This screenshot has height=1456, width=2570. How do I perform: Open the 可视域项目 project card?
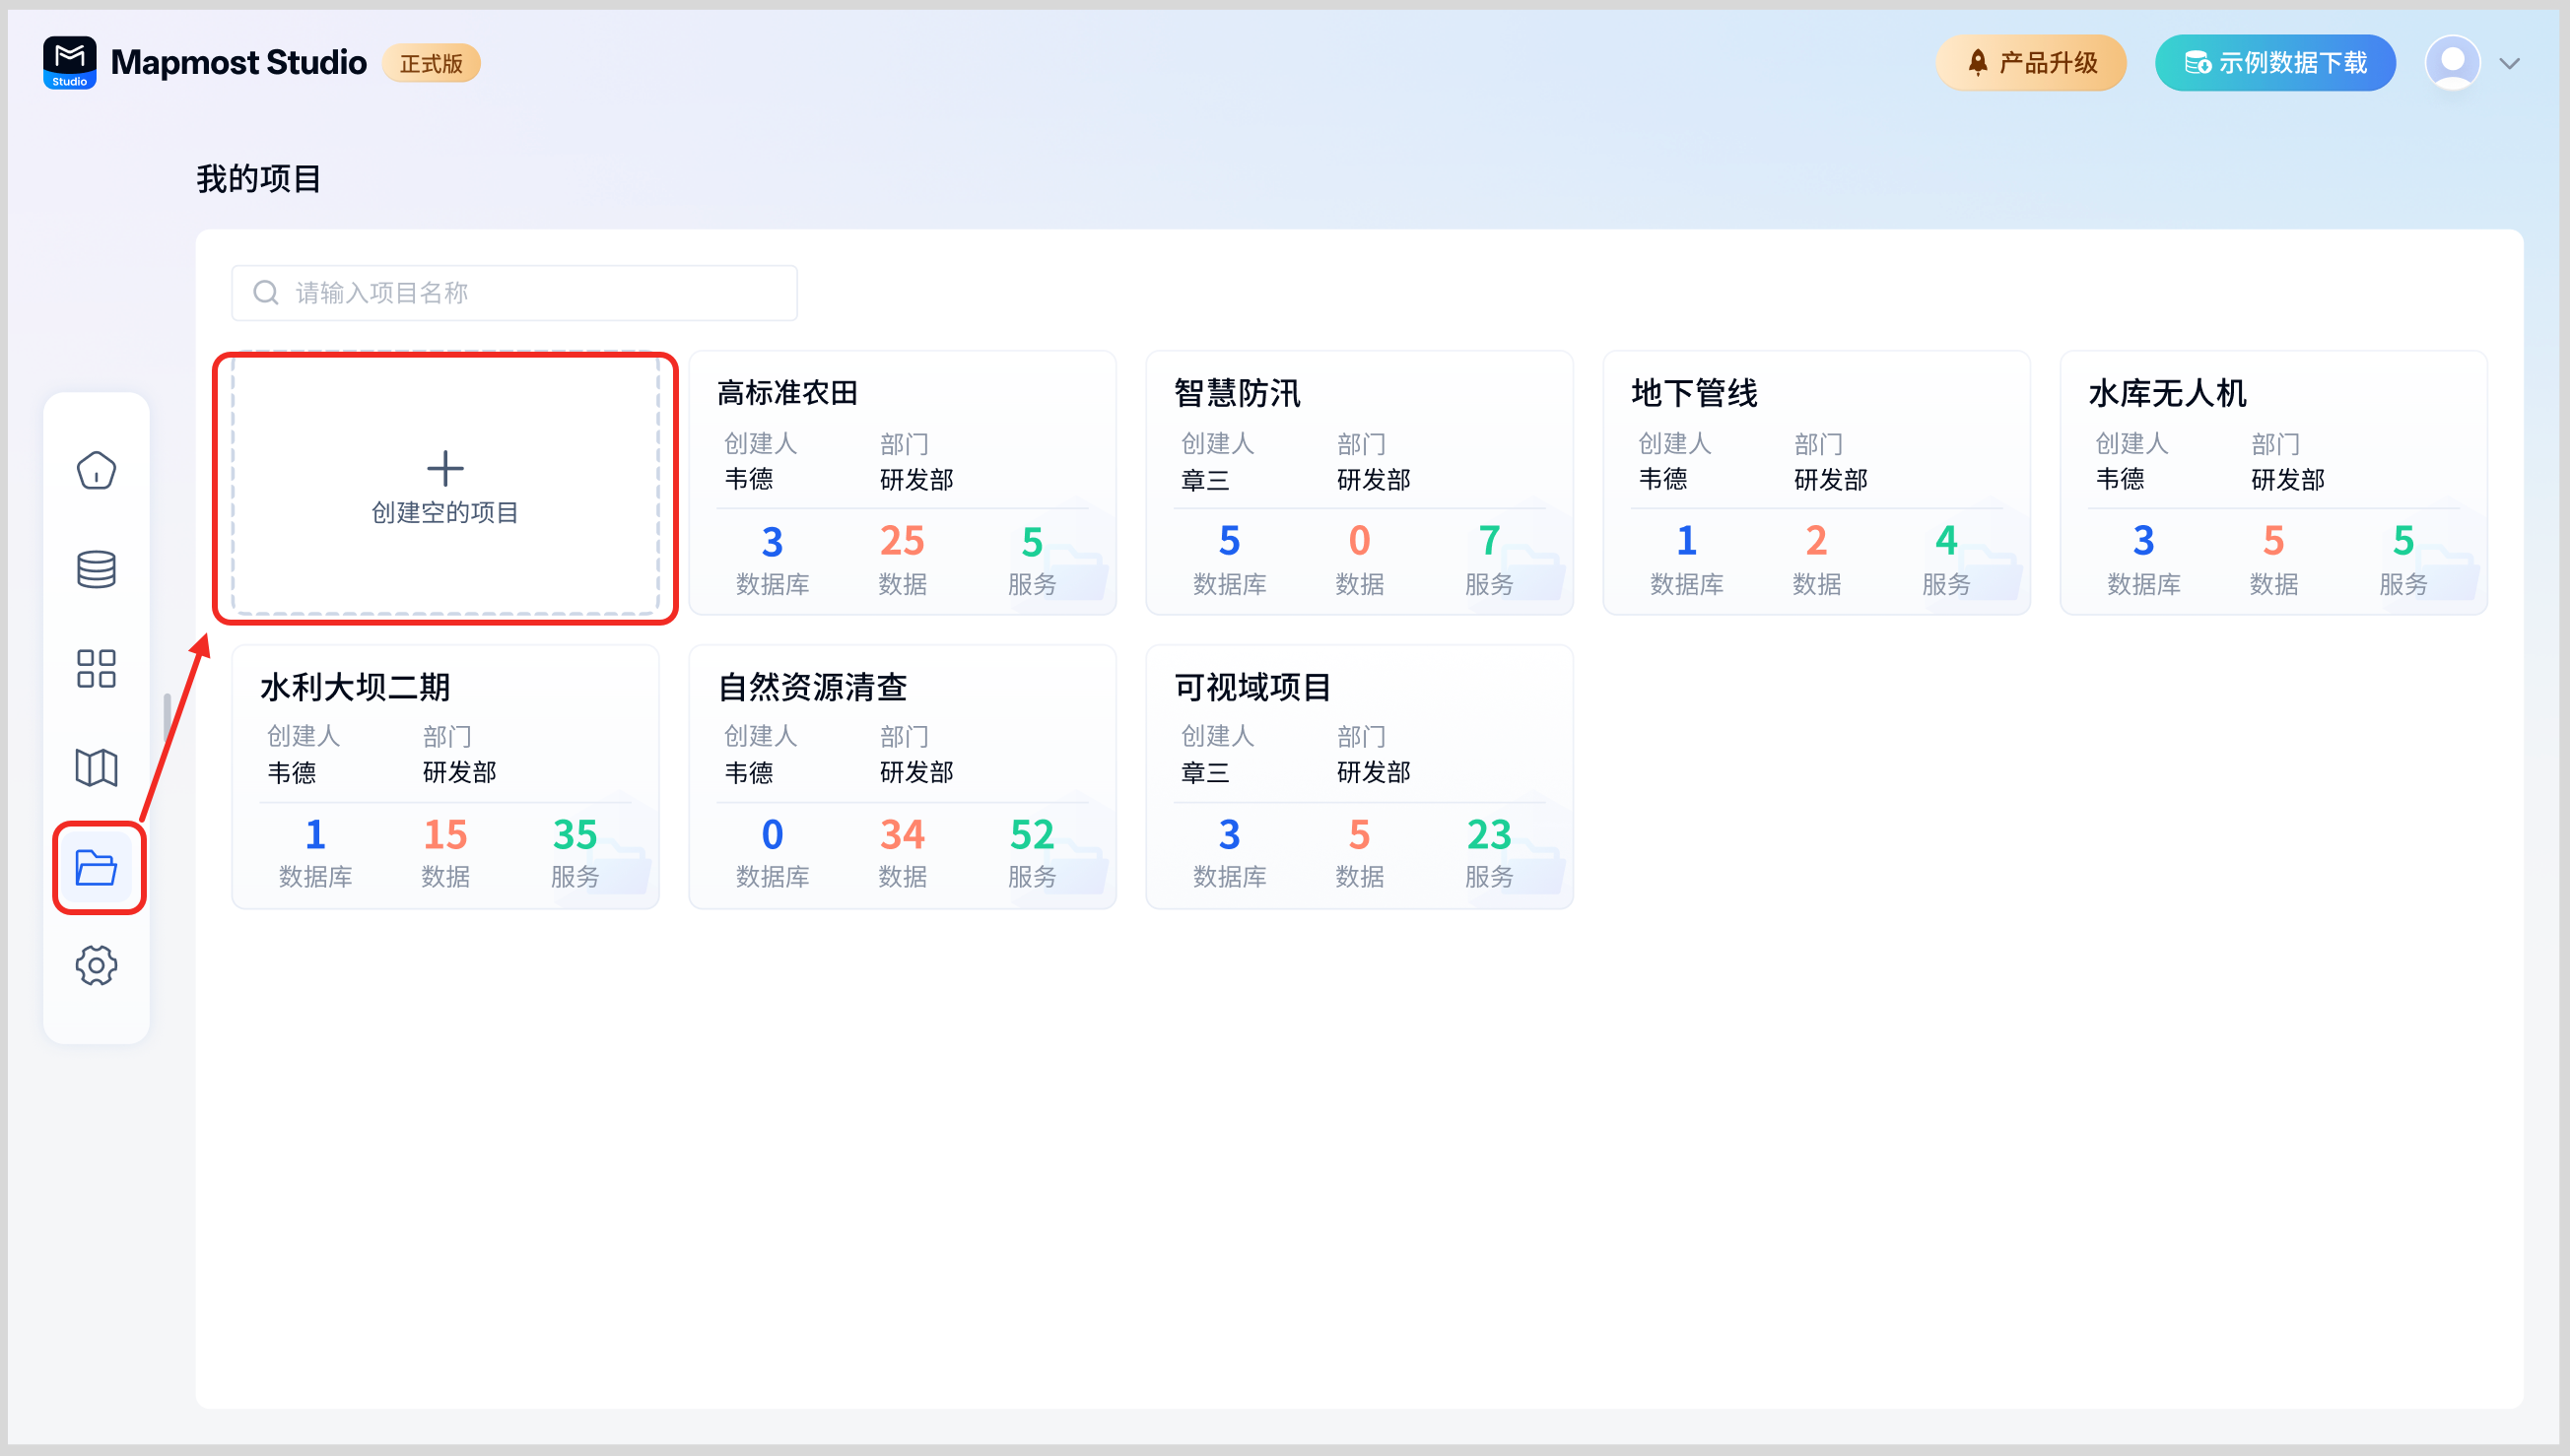[x=1359, y=776]
